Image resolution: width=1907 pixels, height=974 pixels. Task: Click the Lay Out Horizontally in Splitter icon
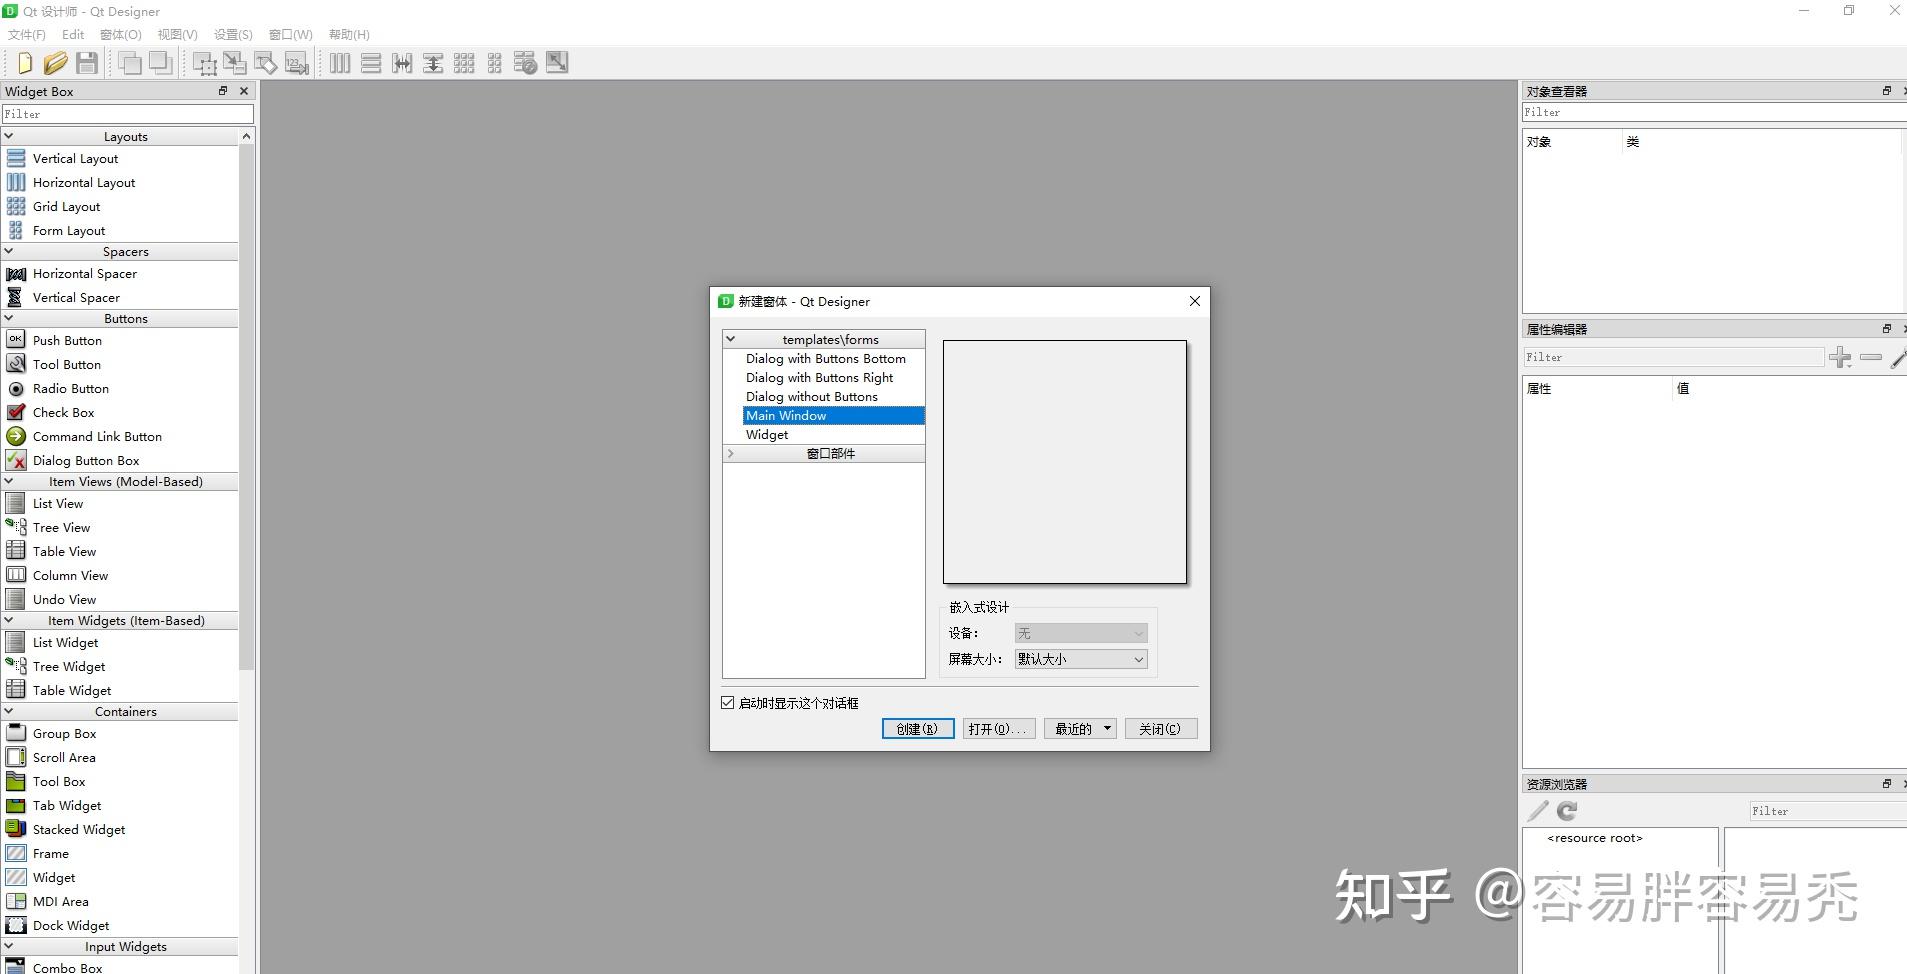pos(402,62)
